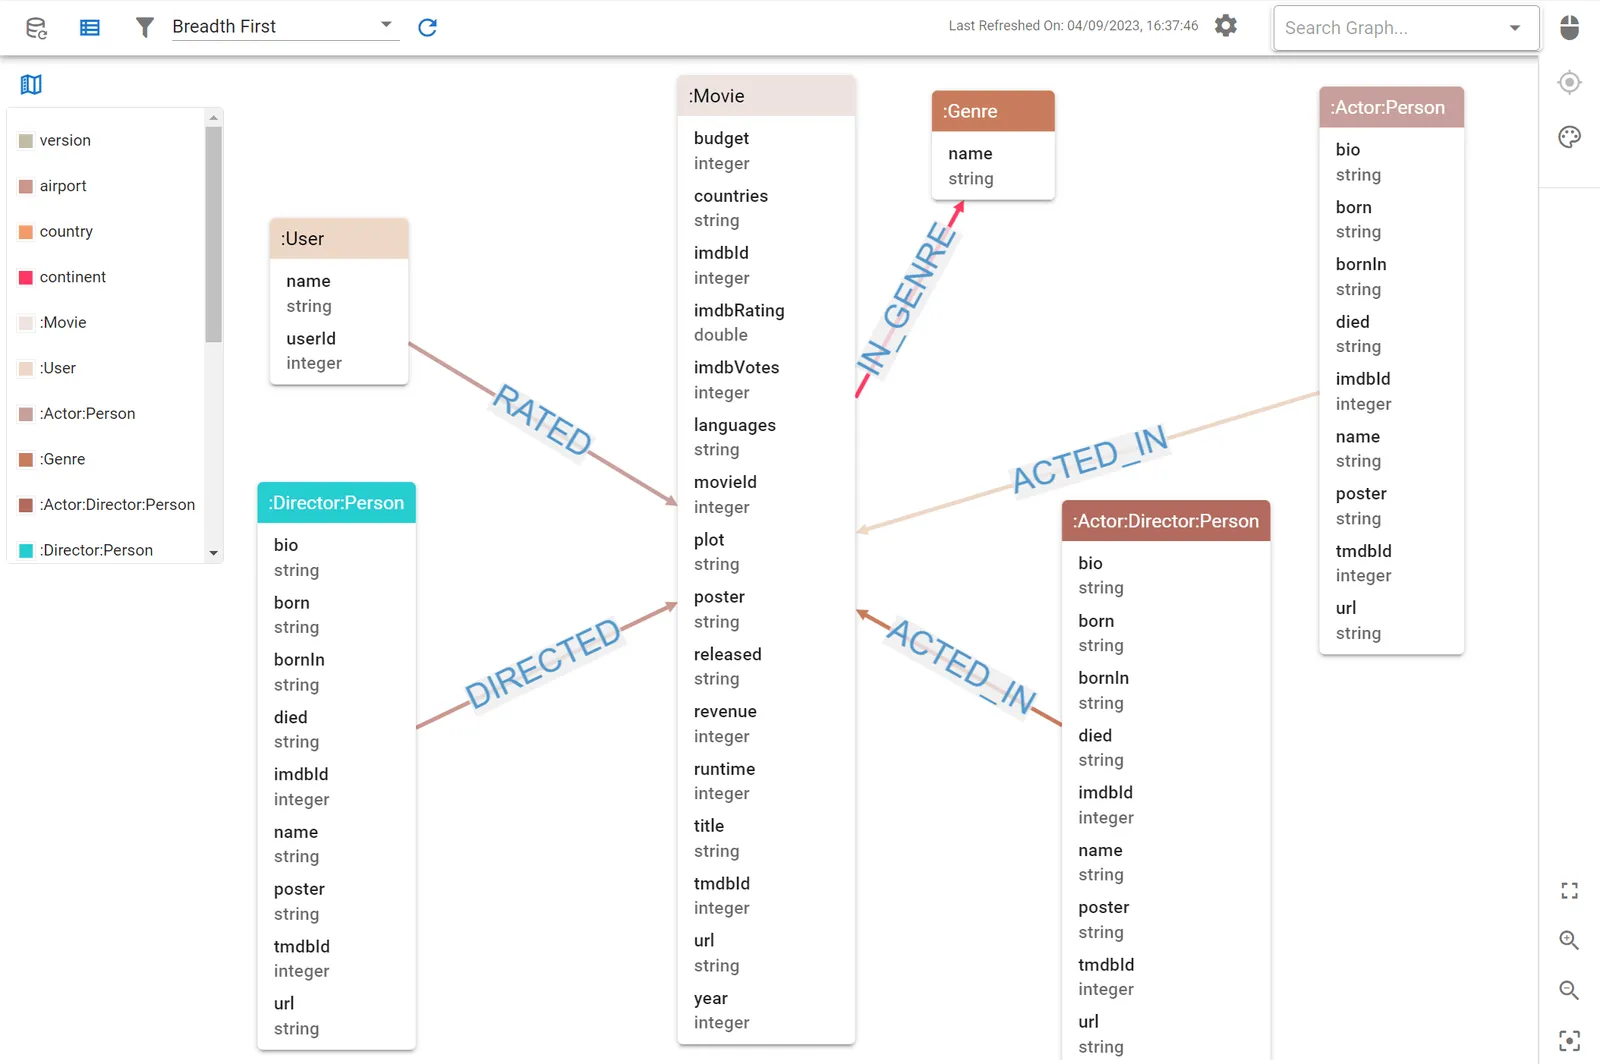1600x1064 pixels.
Task: Select :Actor:Person in the legend list
Action: coord(87,414)
